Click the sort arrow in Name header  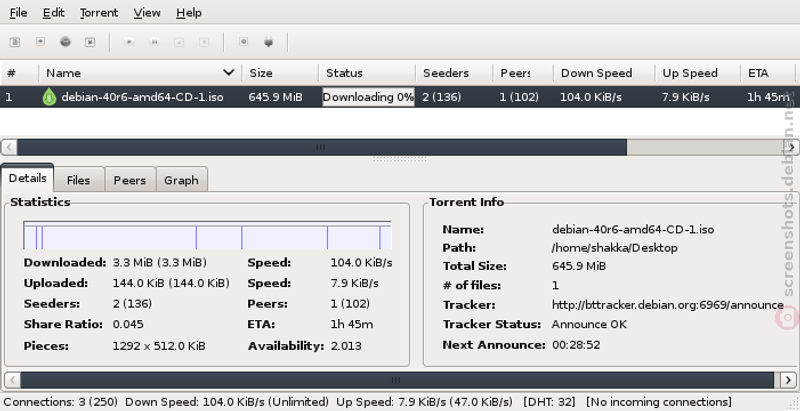[229, 73]
